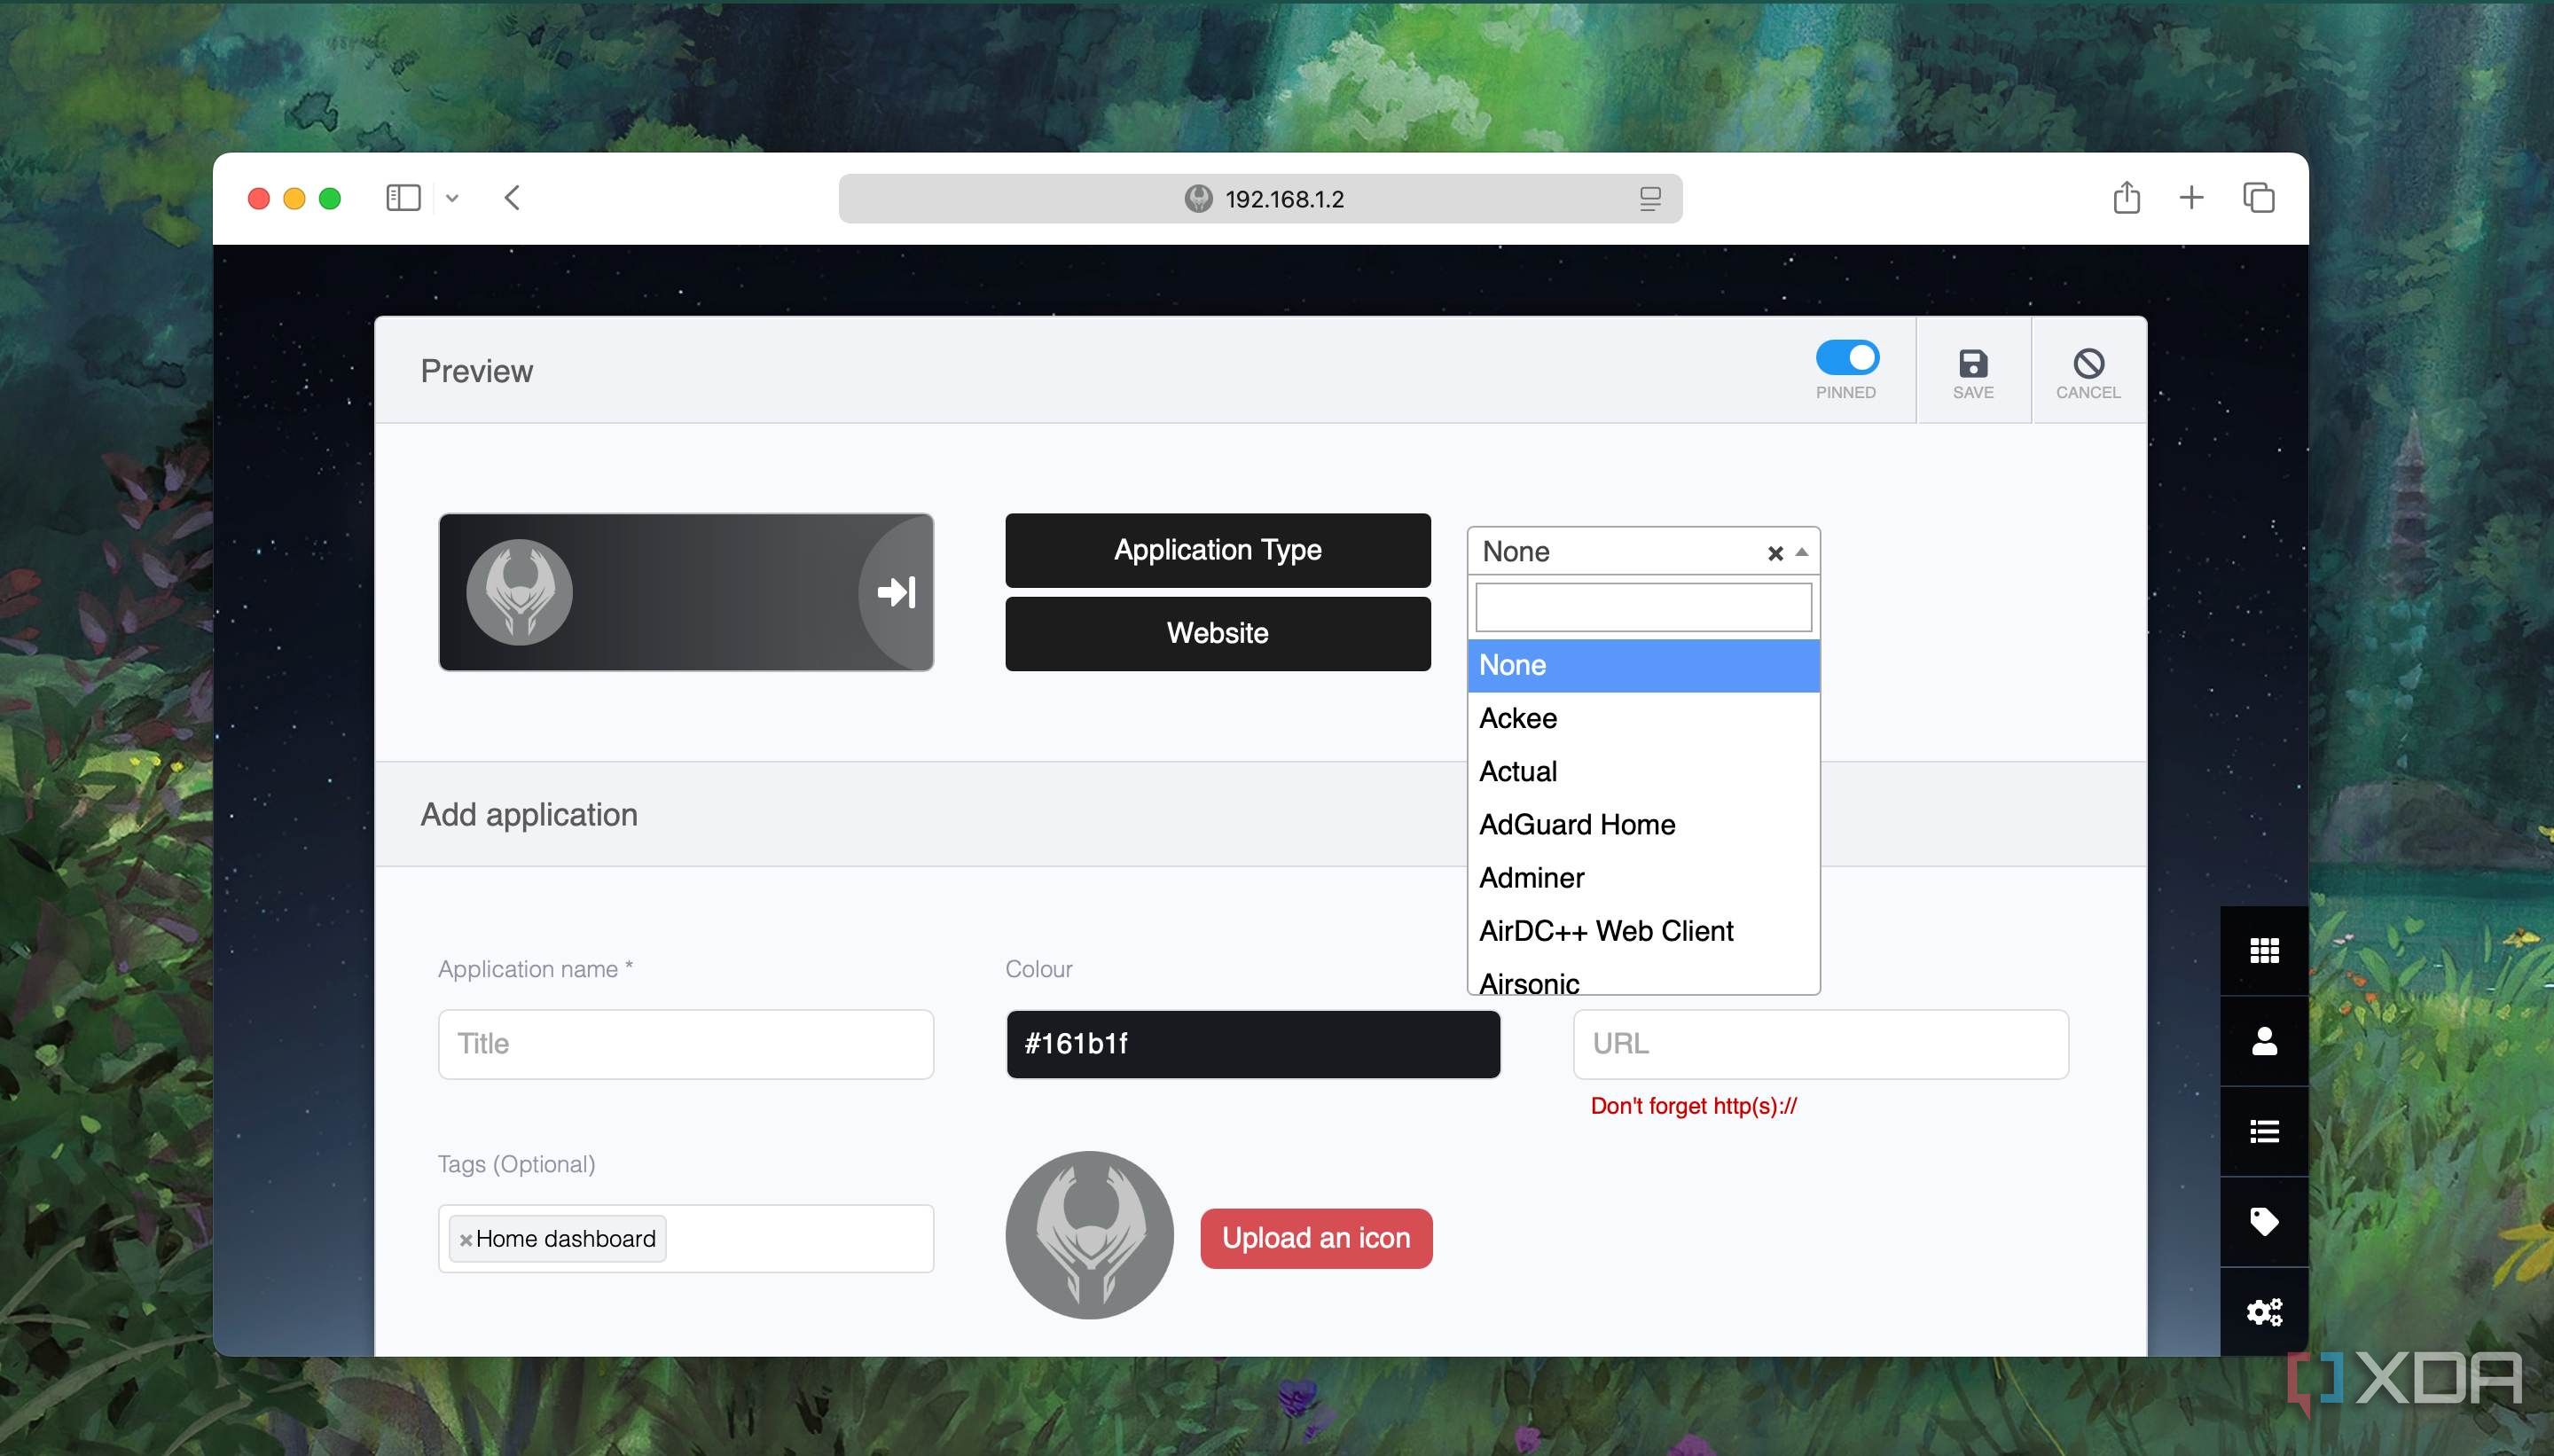Click the Don't forget http(s):// hint
This screenshot has height=1456, width=2554.
click(1693, 1105)
